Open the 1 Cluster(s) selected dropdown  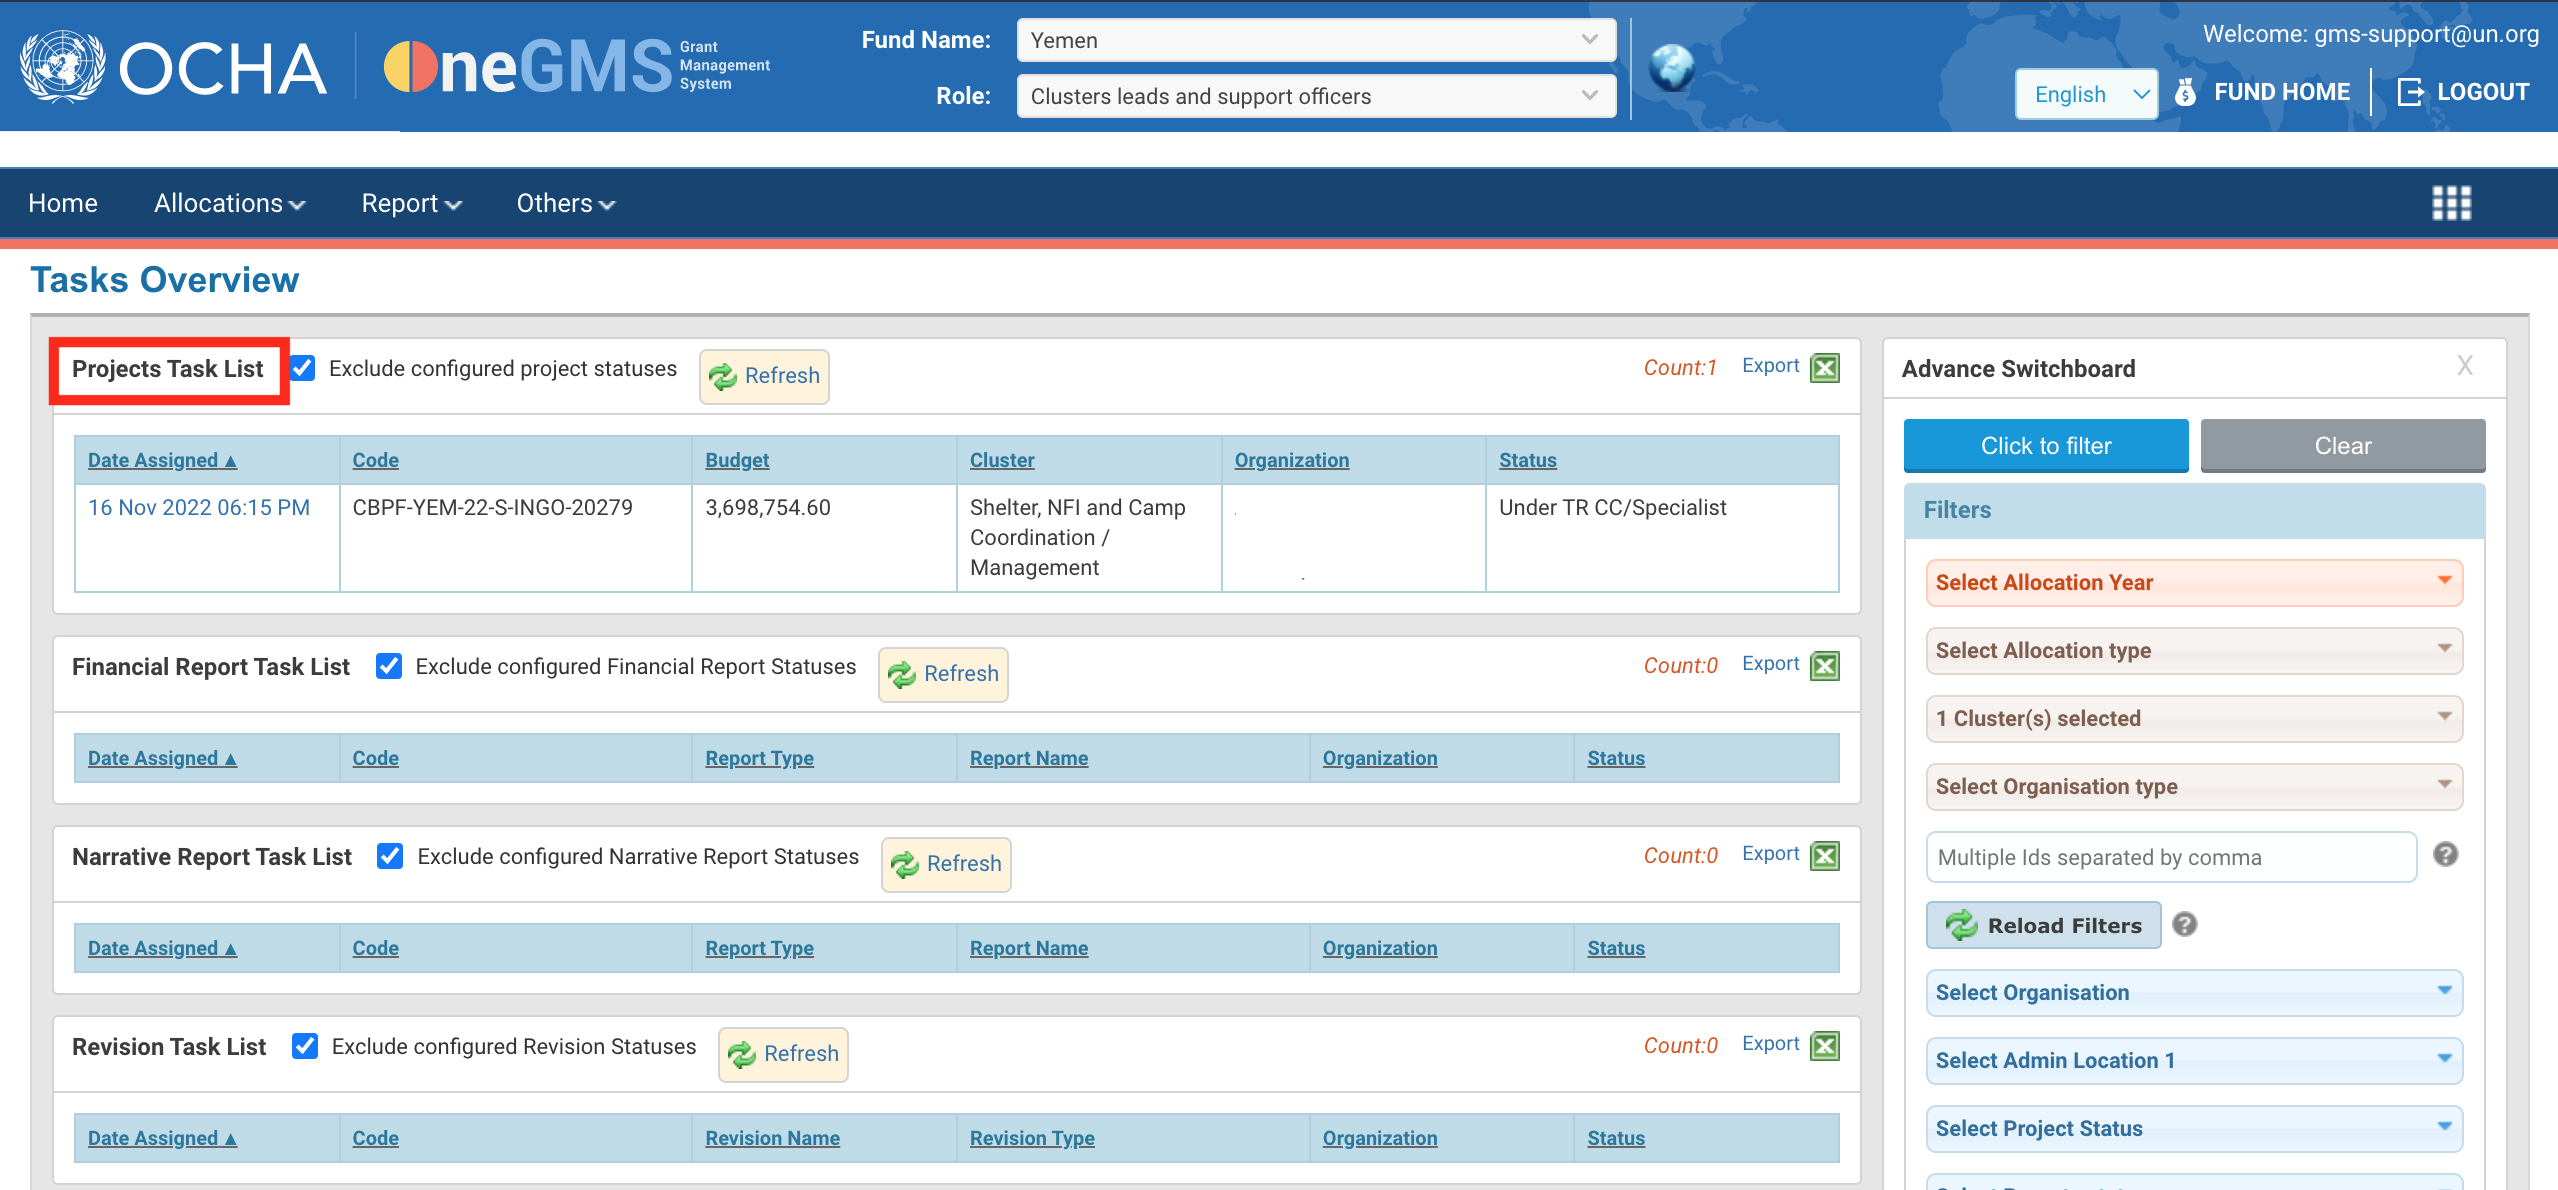coord(2194,718)
